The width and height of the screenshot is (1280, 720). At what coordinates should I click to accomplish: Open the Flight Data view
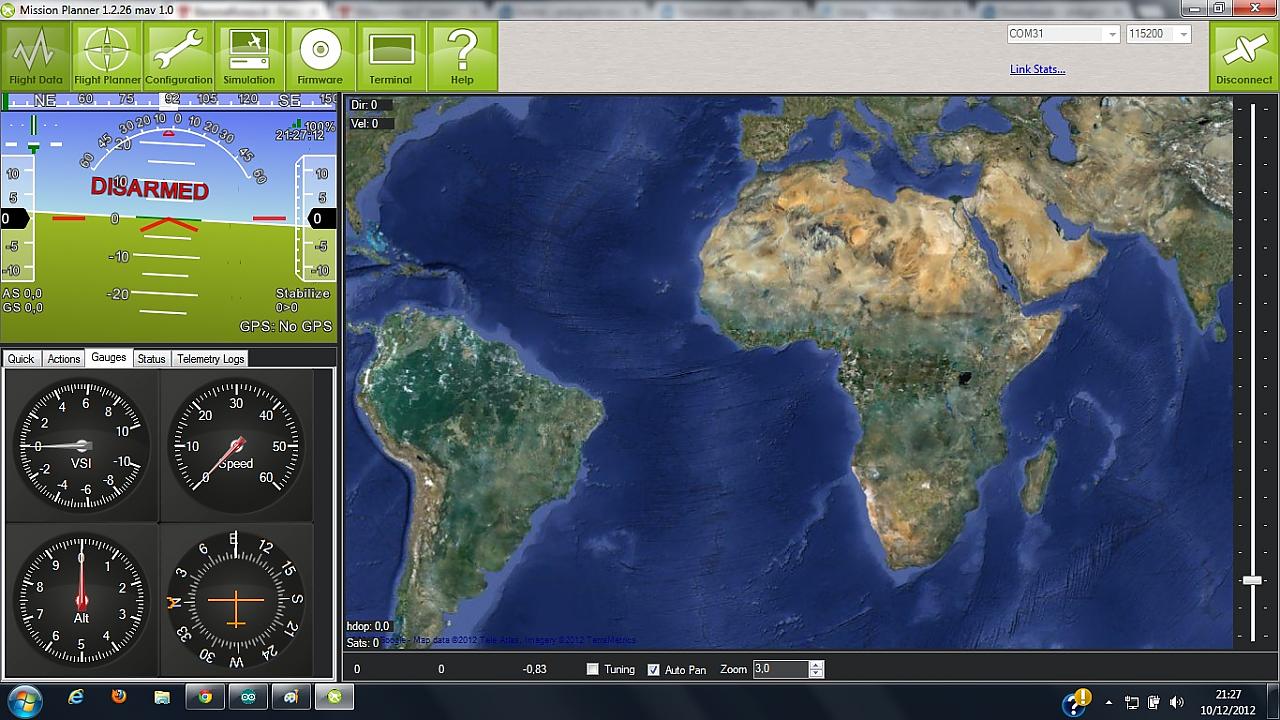36,56
